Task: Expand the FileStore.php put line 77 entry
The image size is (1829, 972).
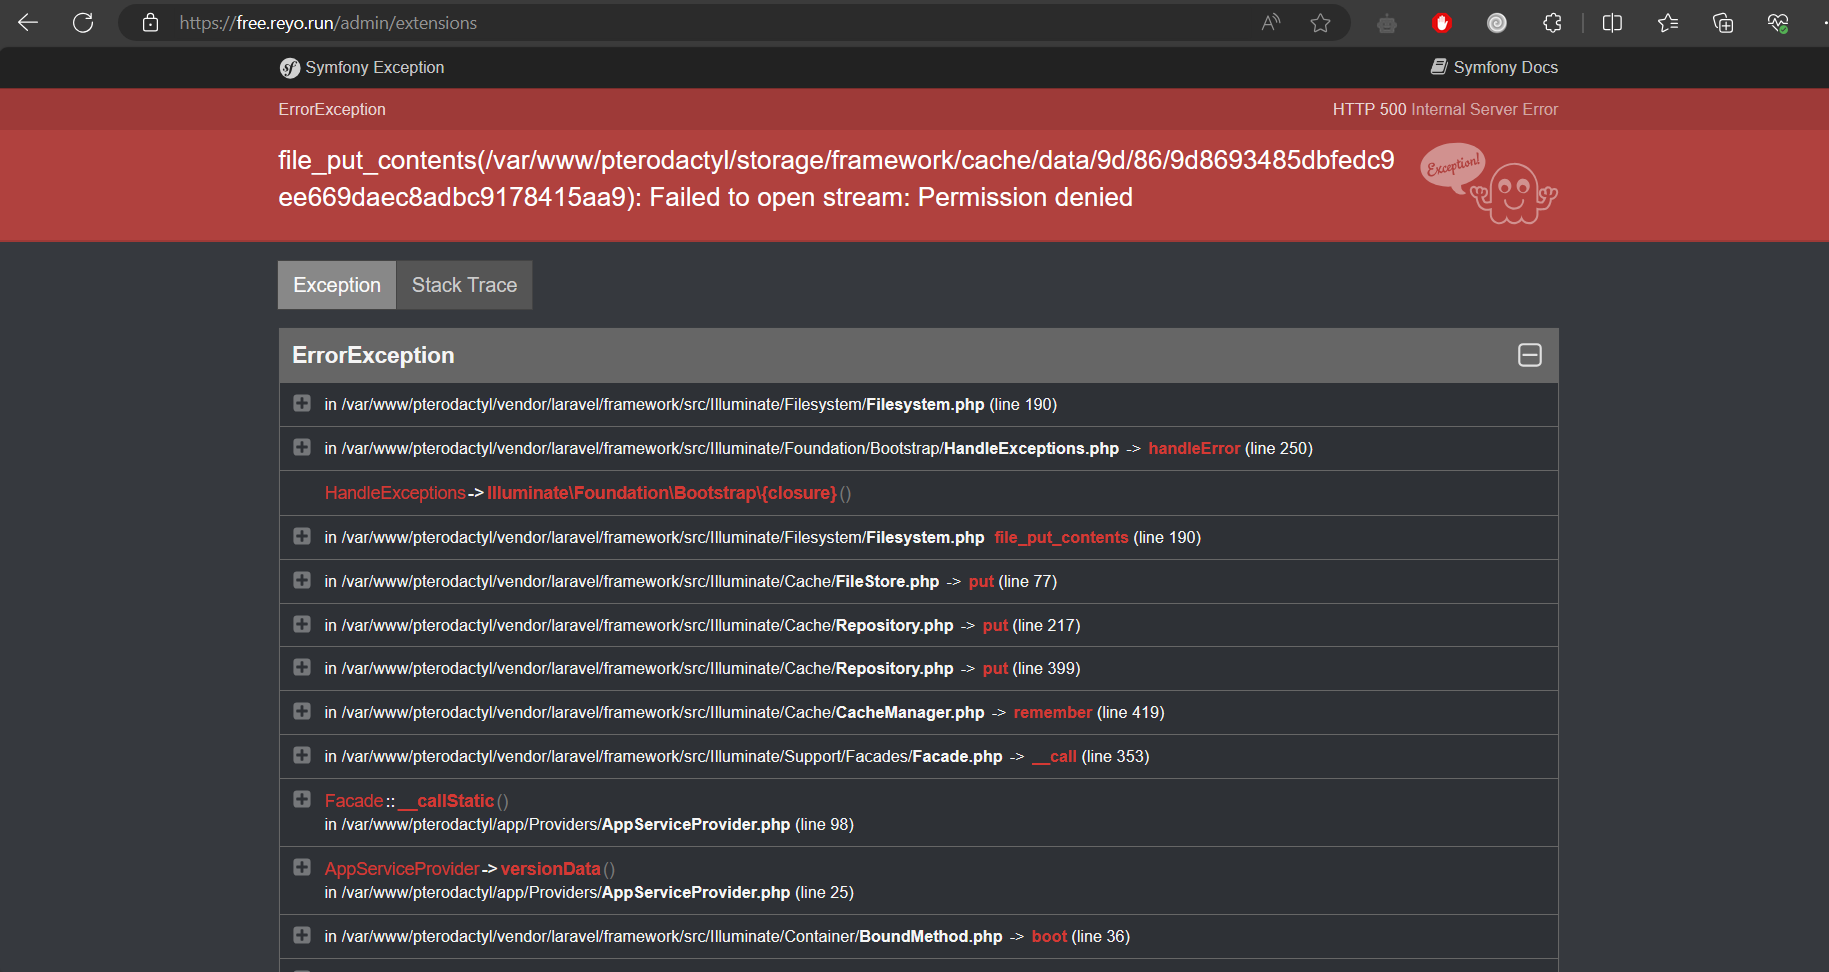Action: (301, 580)
